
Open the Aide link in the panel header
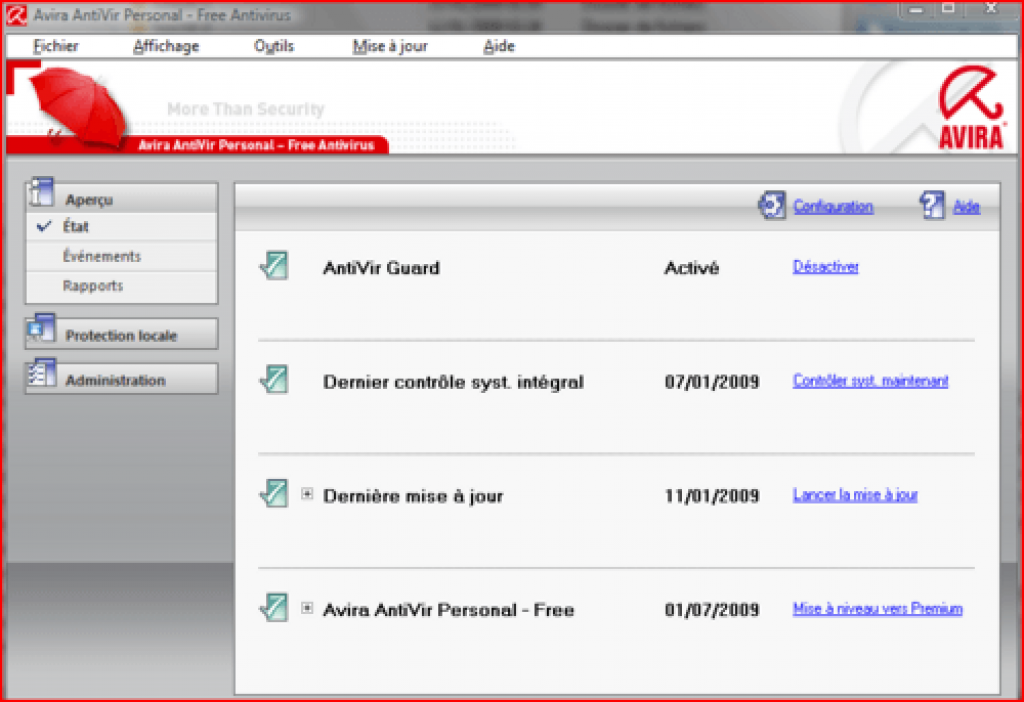point(967,206)
